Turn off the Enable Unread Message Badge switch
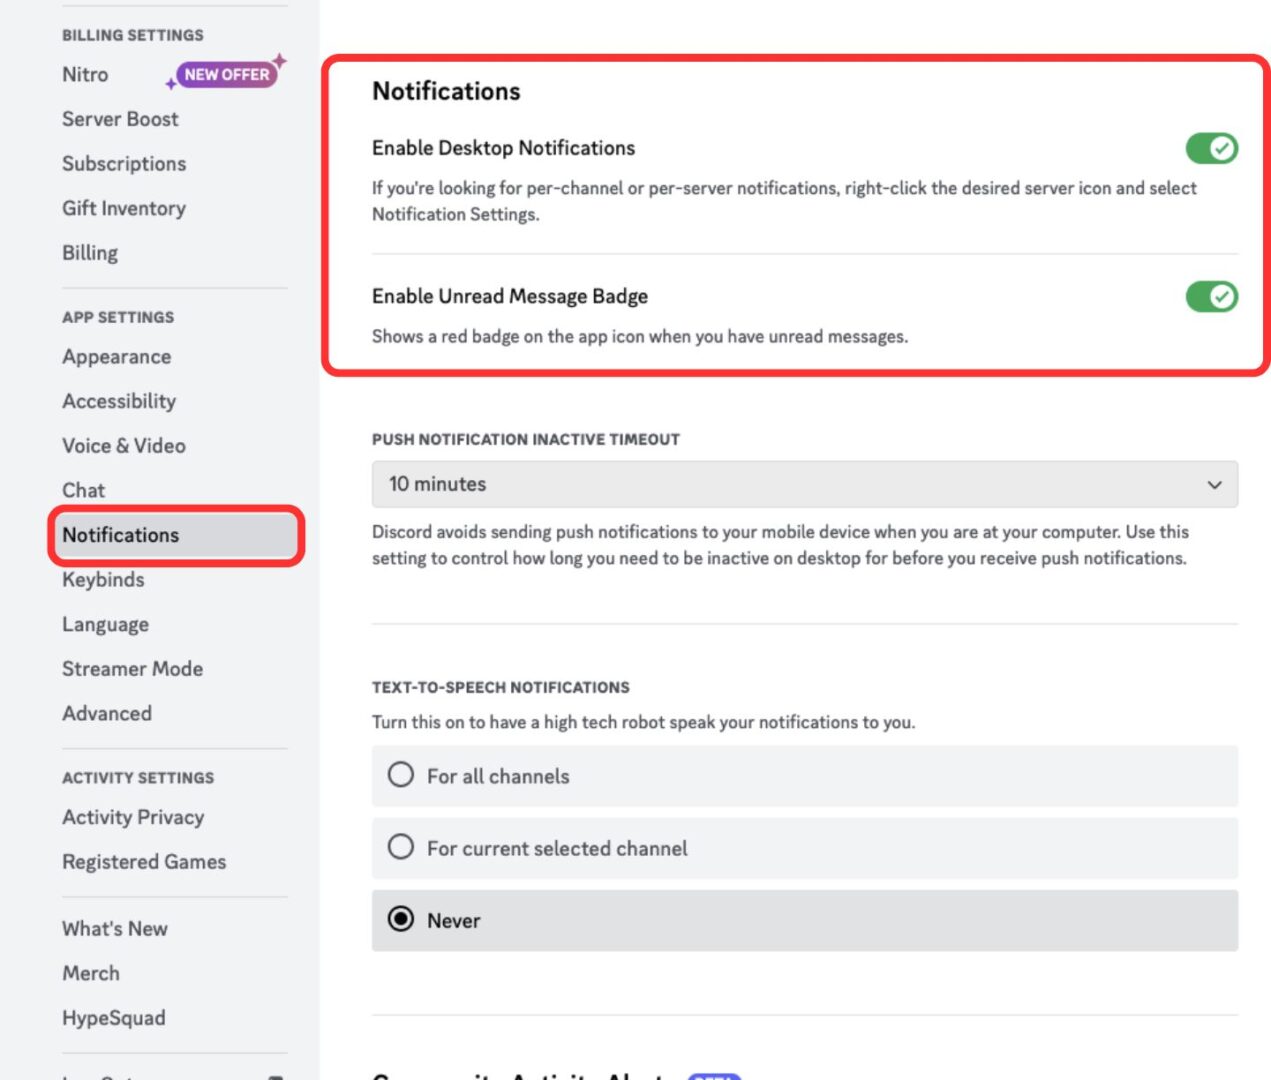 (x=1211, y=297)
